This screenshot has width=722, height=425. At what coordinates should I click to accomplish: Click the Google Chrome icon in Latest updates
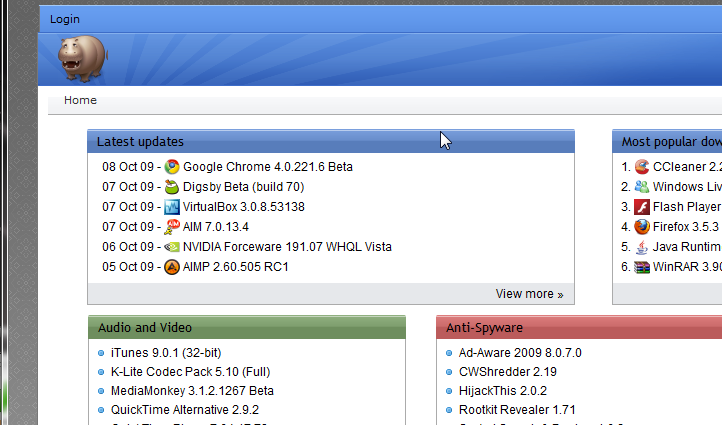(172, 167)
